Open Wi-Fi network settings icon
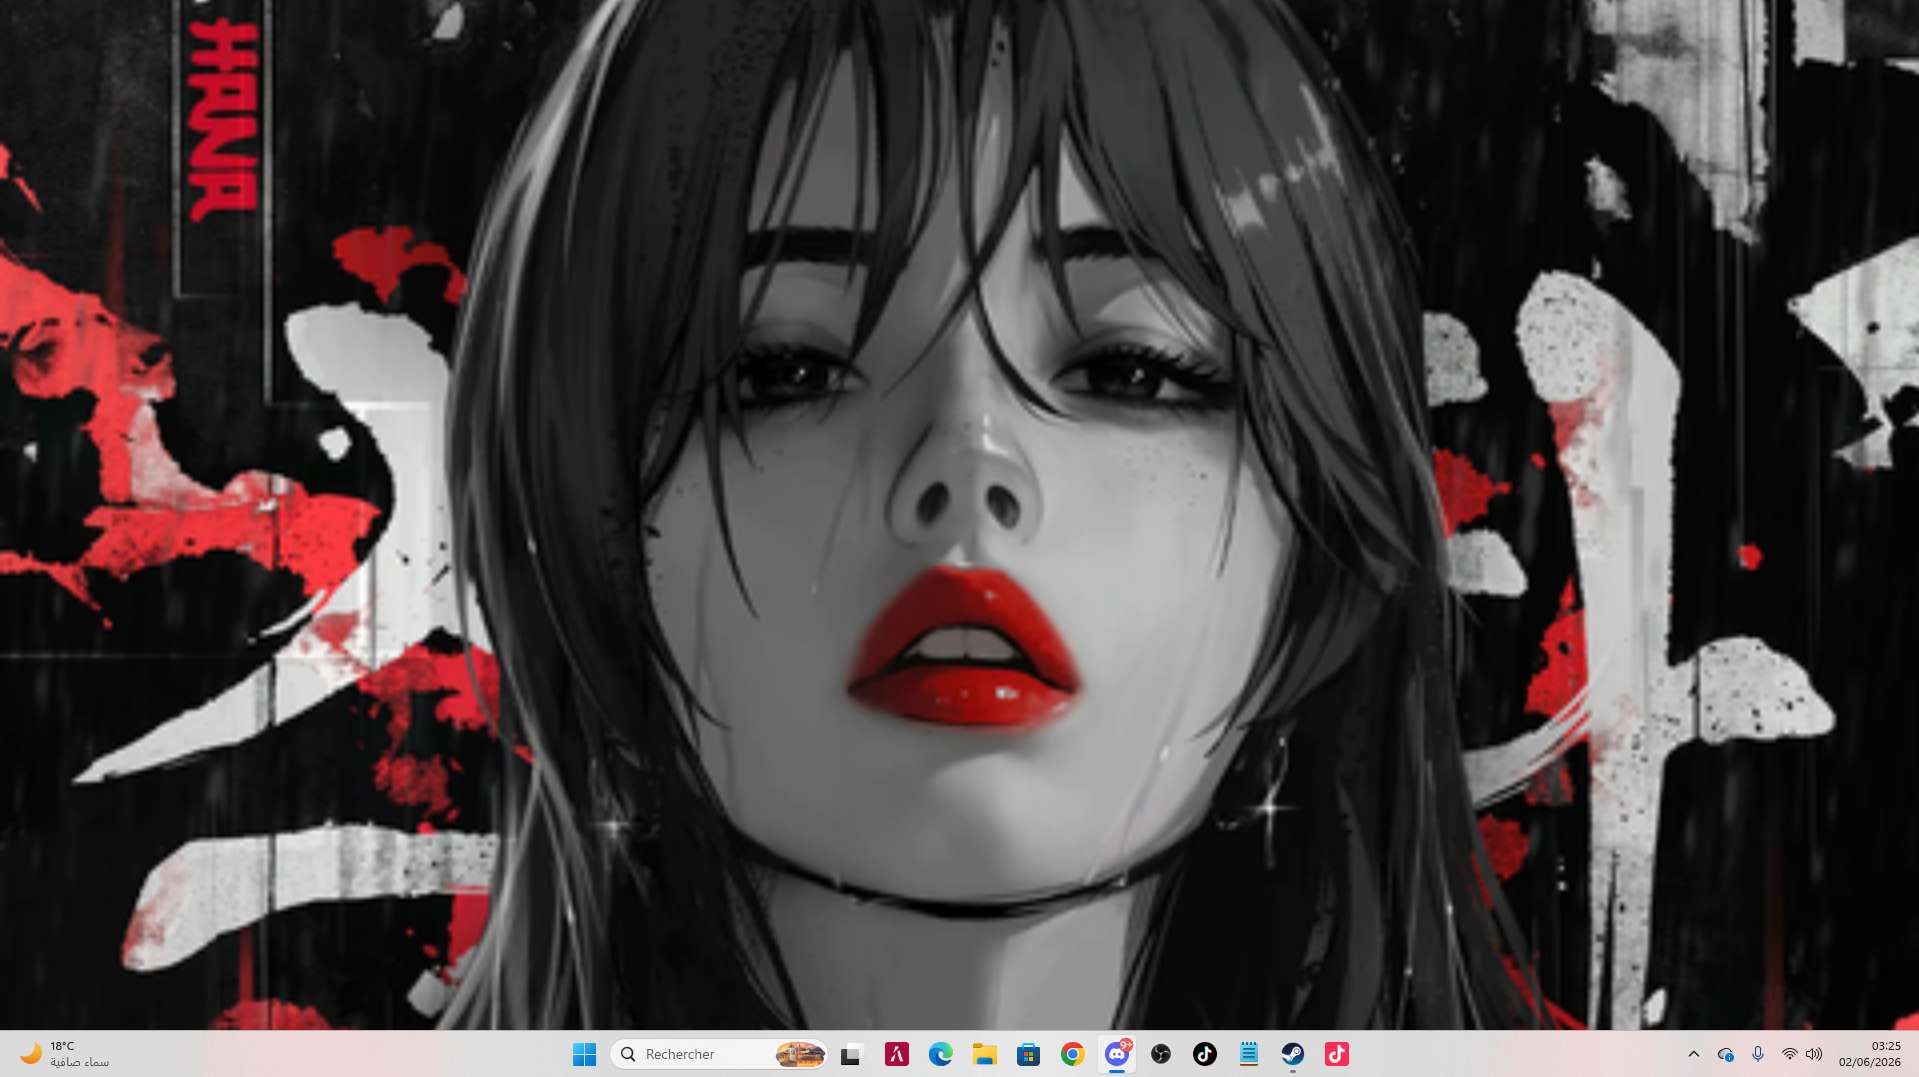Viewport: 1919px width, 1077px height. [1789, 1054]
